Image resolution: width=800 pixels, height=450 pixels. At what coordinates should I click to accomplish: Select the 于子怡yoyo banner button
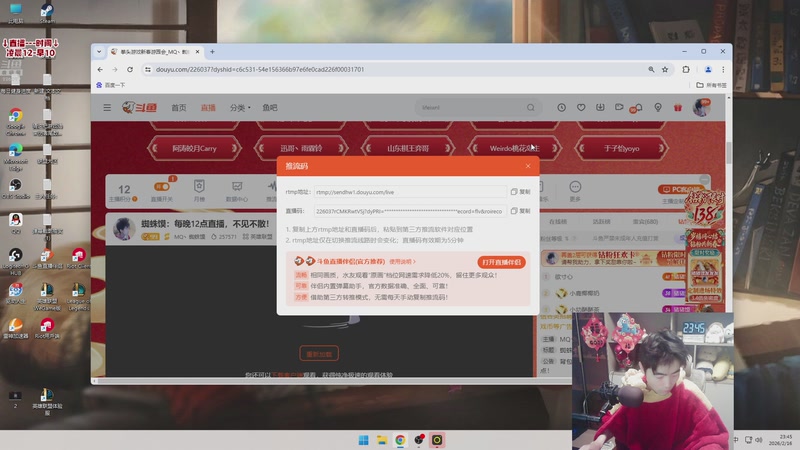[621, 148]
